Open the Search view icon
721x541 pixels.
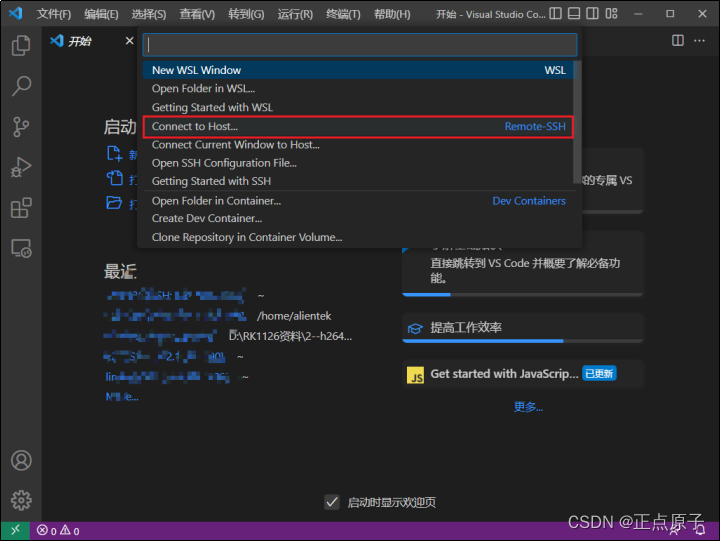(x=21, y=86)
